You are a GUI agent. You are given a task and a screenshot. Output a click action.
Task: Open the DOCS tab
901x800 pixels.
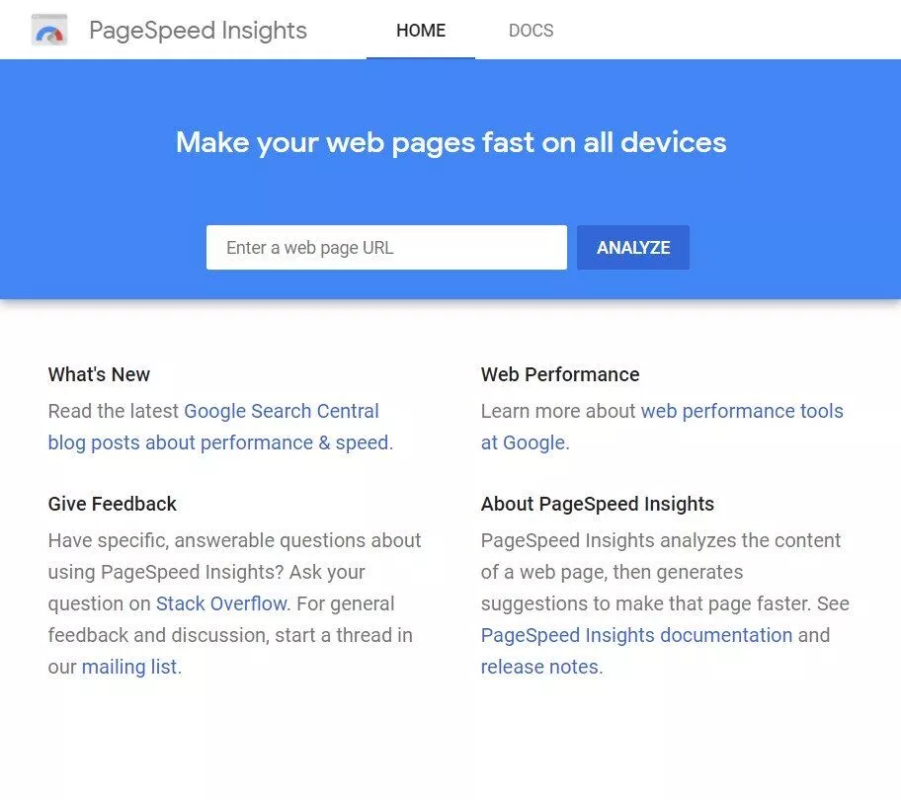[531, 30]
